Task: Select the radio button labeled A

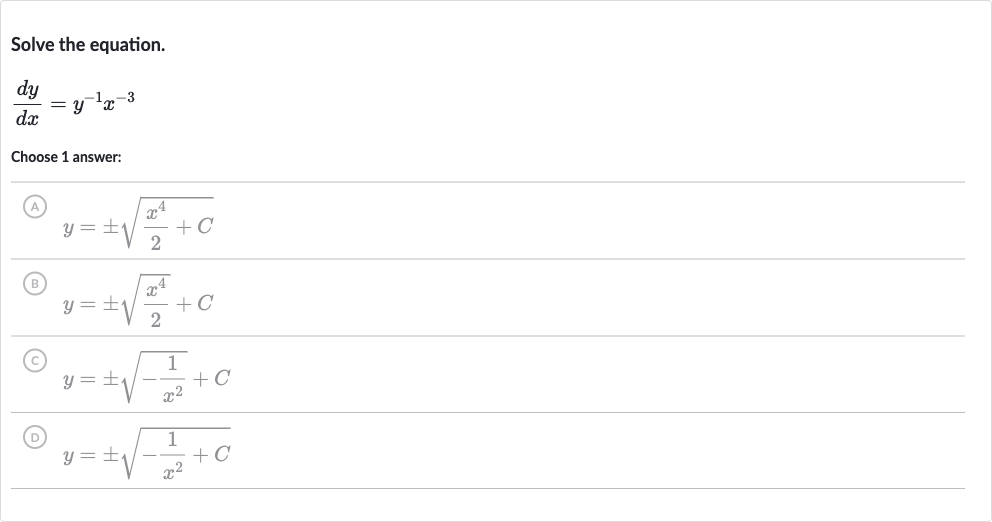Action: tap(35, 206)
